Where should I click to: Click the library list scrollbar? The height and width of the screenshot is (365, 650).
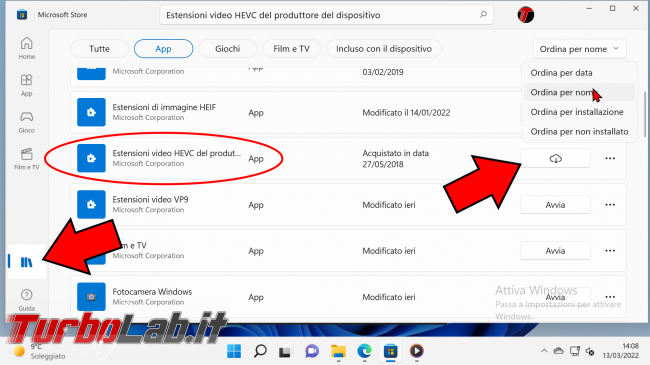pyautogui.click(x=645, y=114)
